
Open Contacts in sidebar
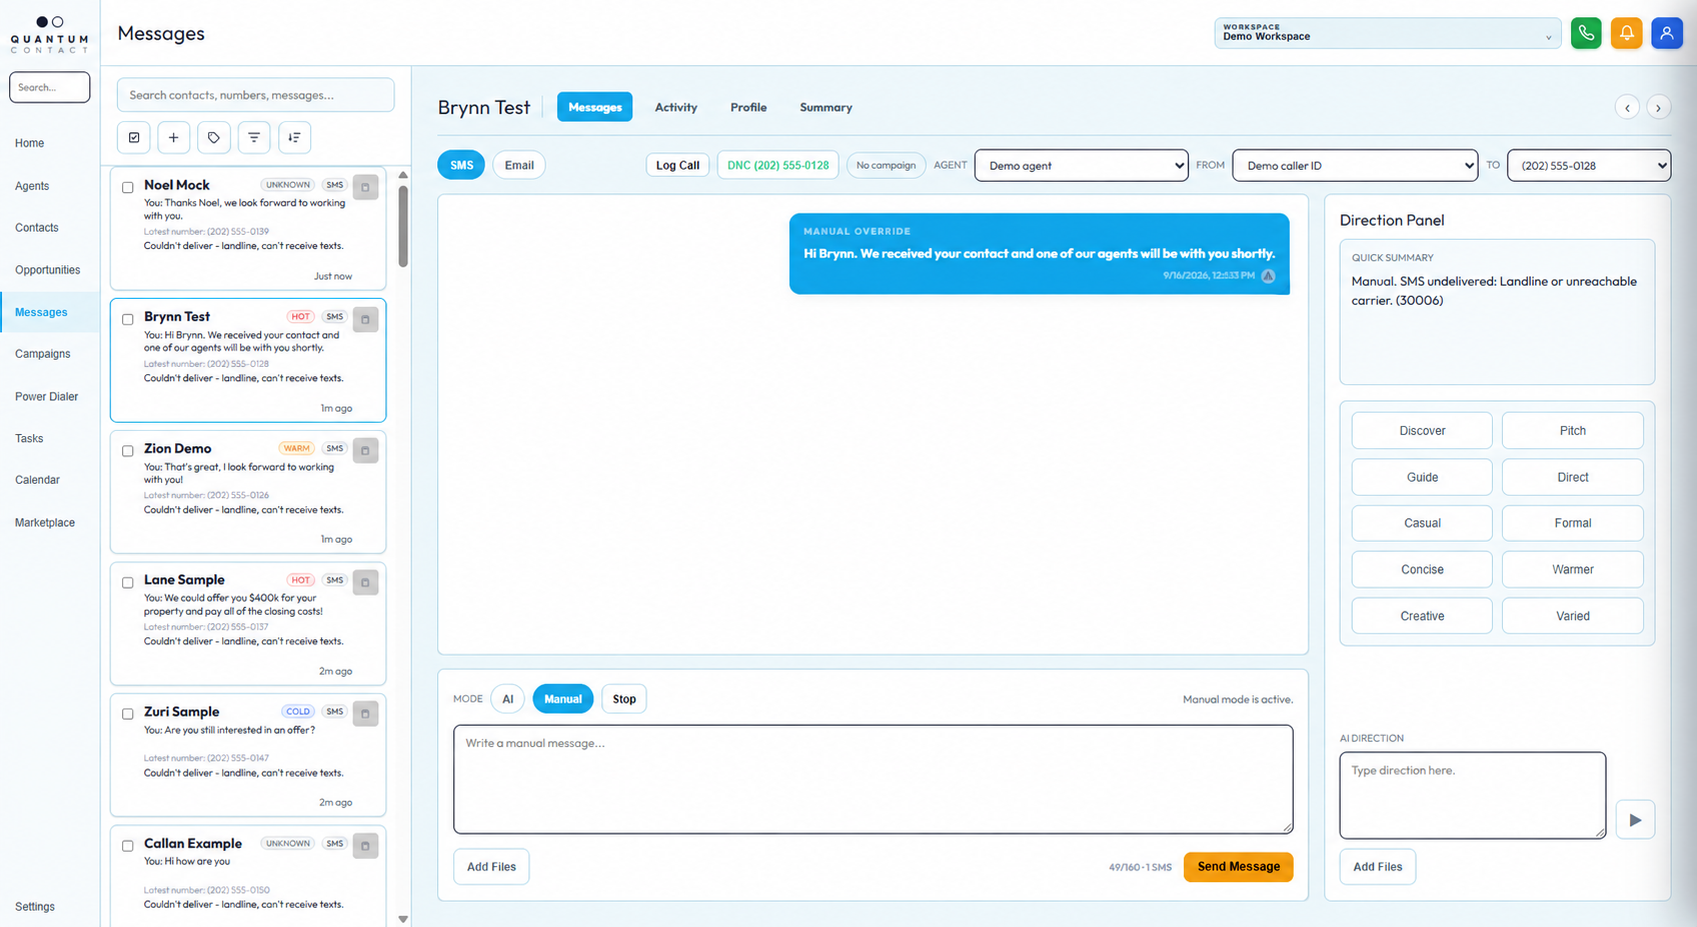tap(37, 228)
